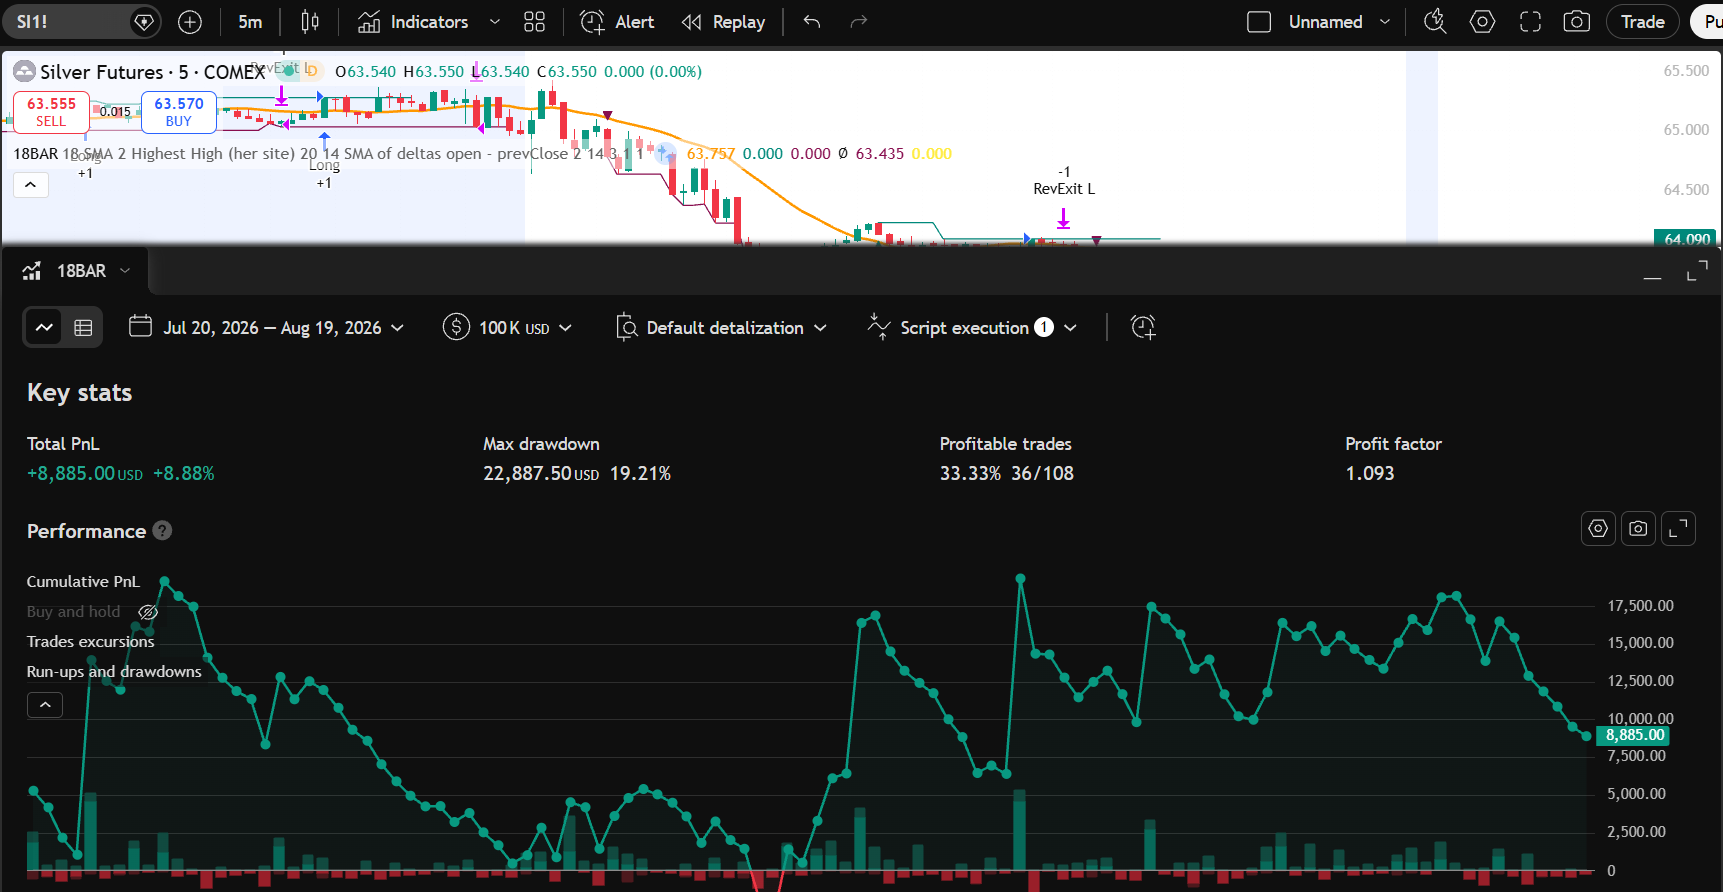Capture performance chart with camera icon
The height and width of the screenshot is (892, 1723).
[x=1638, y=528]
